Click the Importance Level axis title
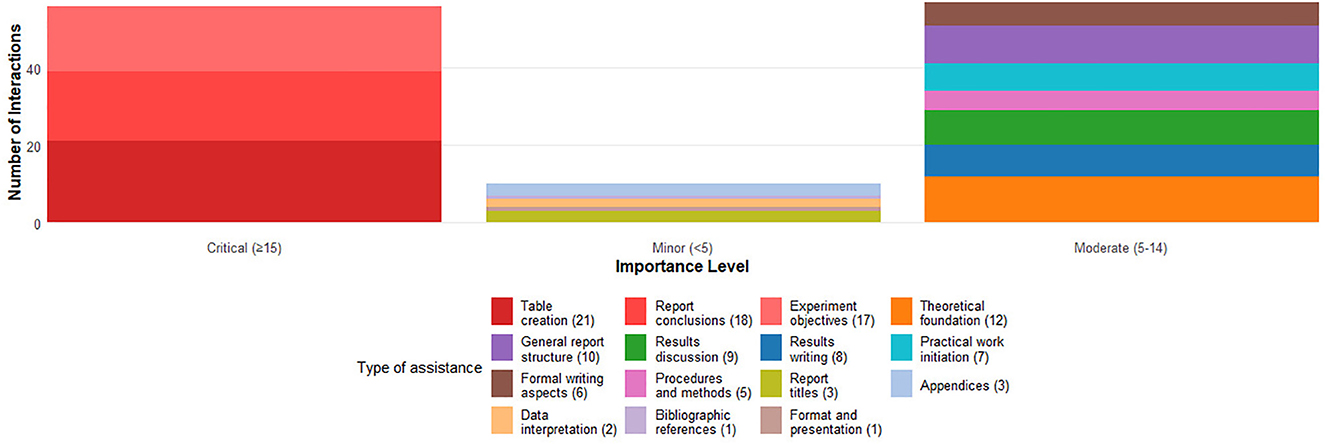This screenshot has width=1325, height=444. click(x=683, y=267)
